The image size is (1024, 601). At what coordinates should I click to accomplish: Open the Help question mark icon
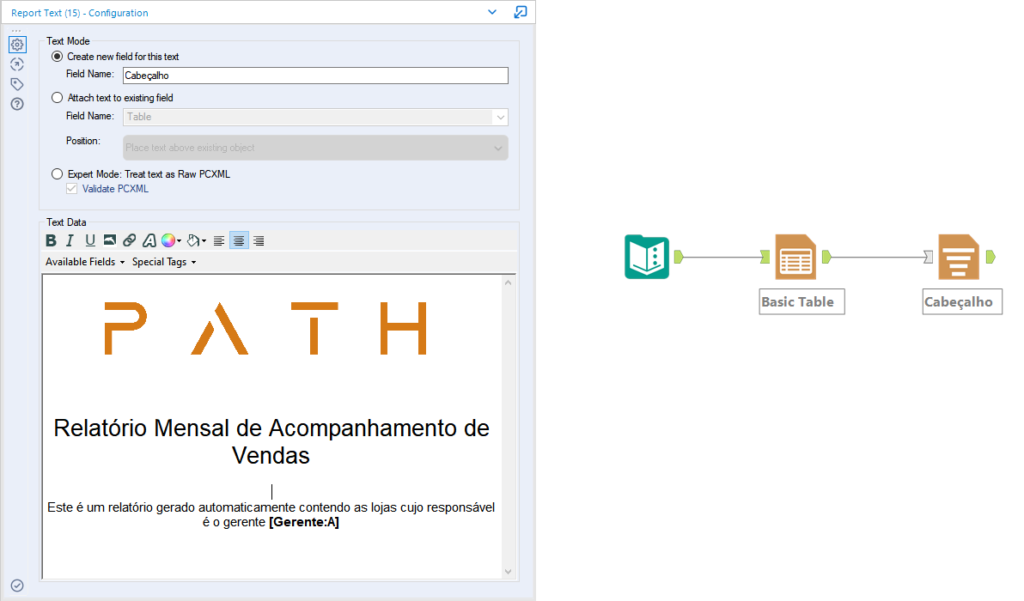(x=17, y=104)
